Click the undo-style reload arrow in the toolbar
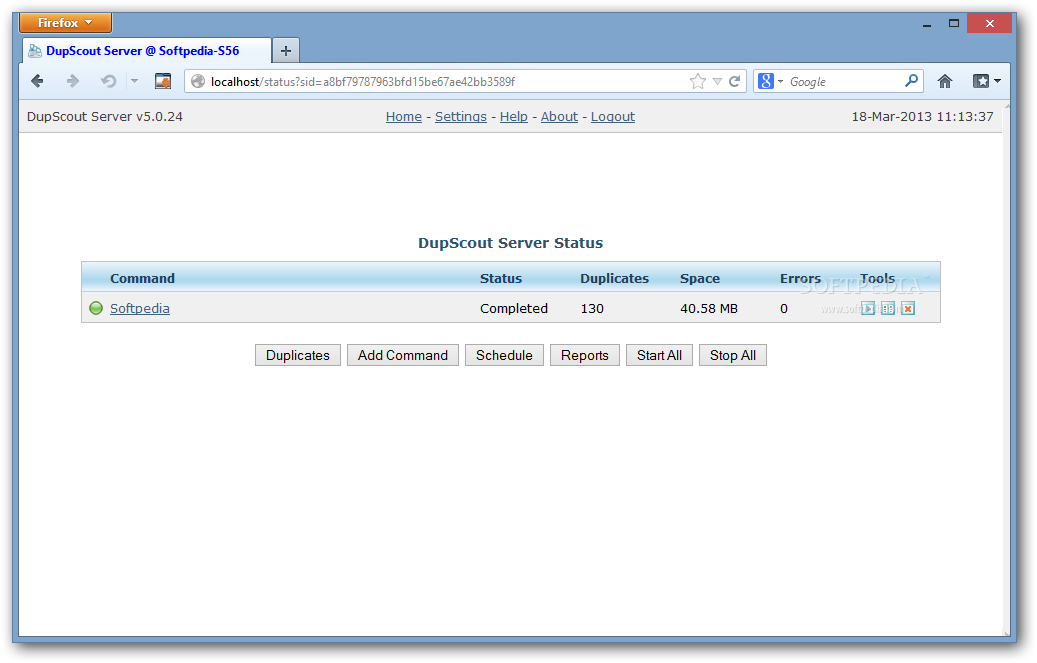 [x=108, y=81]
